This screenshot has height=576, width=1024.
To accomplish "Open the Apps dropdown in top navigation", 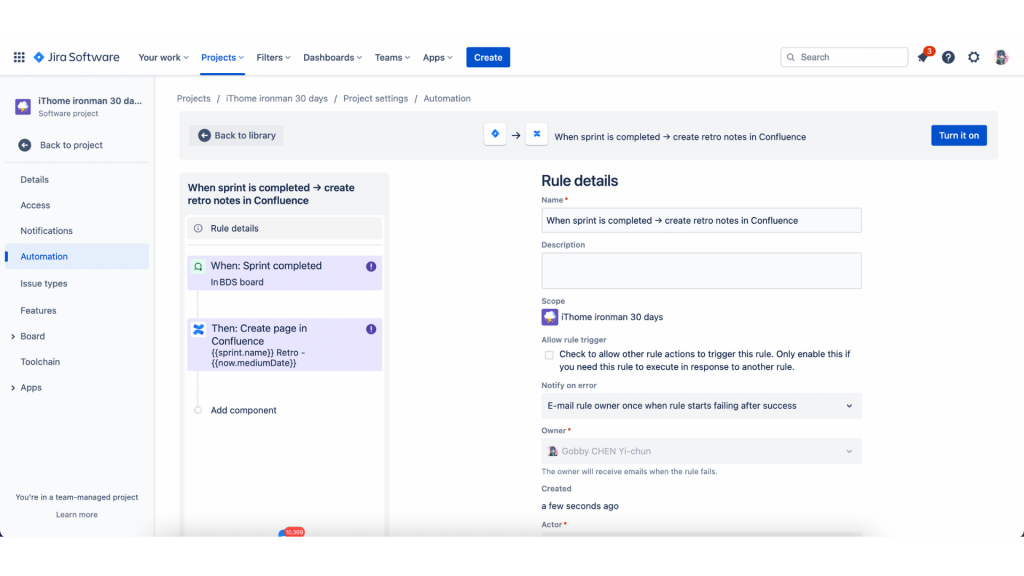I will [437, 57].
